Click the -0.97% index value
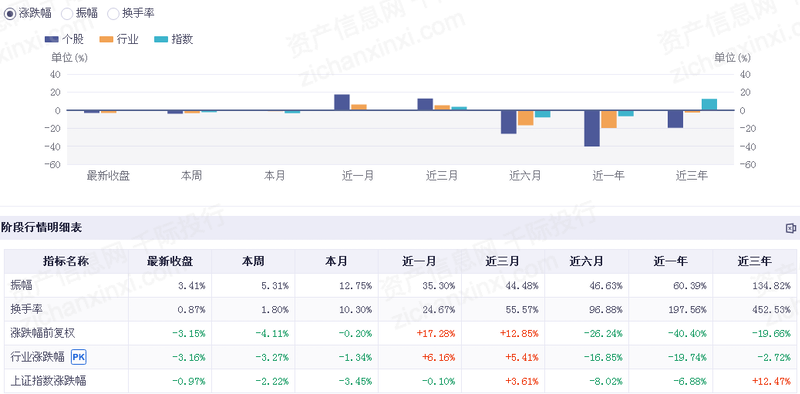 click(188, 381)
